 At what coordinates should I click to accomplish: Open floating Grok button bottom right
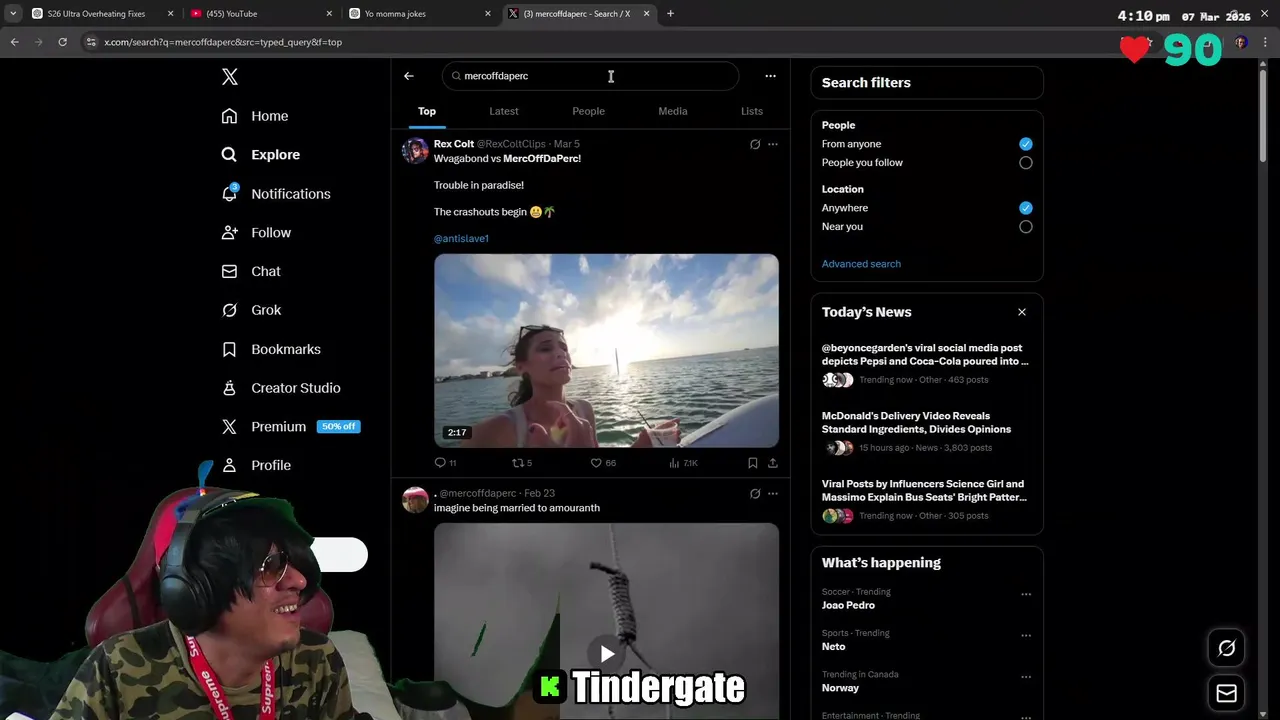(1227, 648)
